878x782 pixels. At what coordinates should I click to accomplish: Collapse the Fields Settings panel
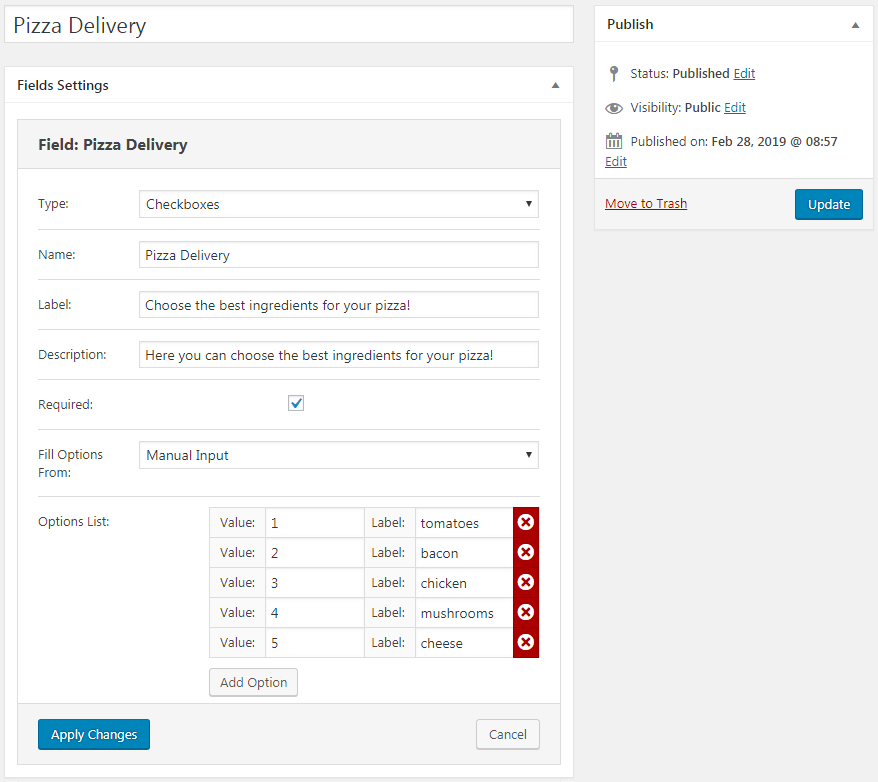pos(555,85)
